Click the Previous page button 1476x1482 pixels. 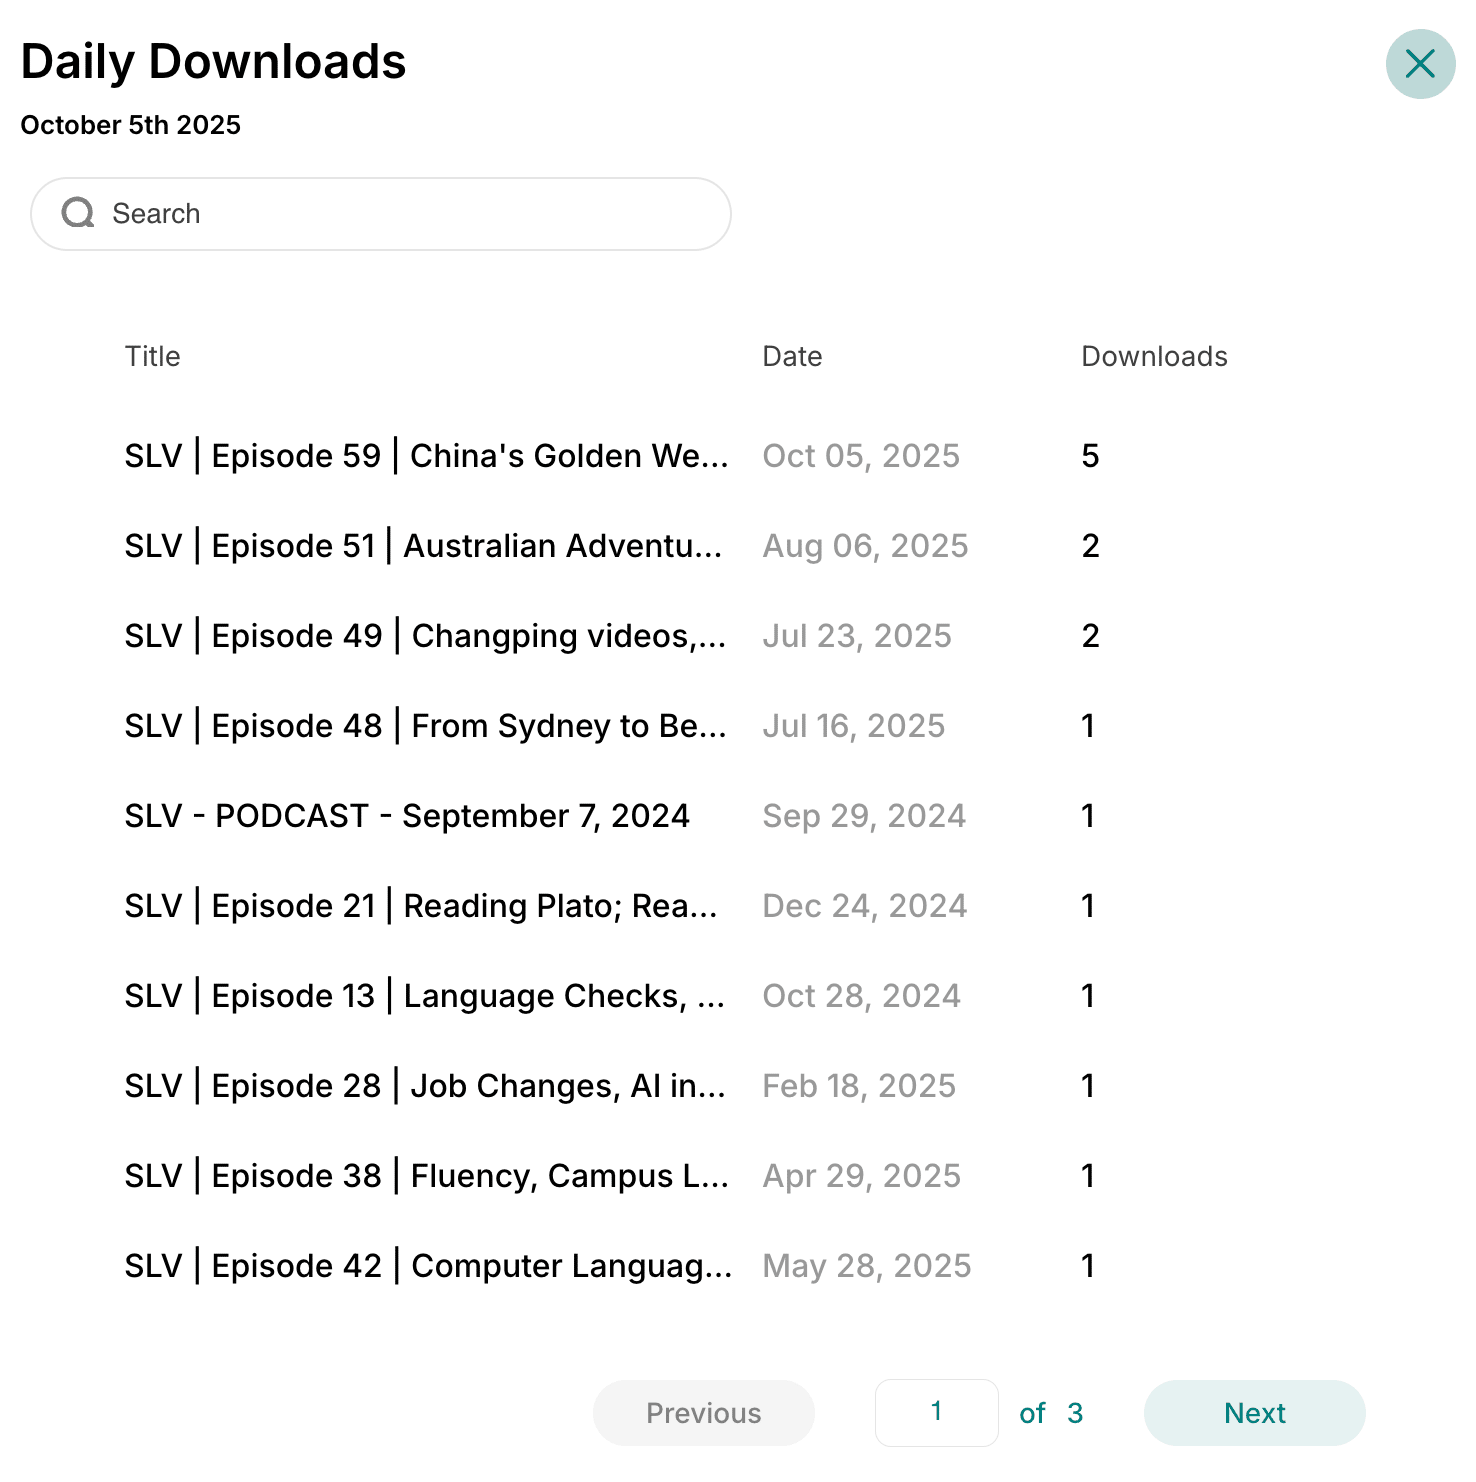[703, 1413]
